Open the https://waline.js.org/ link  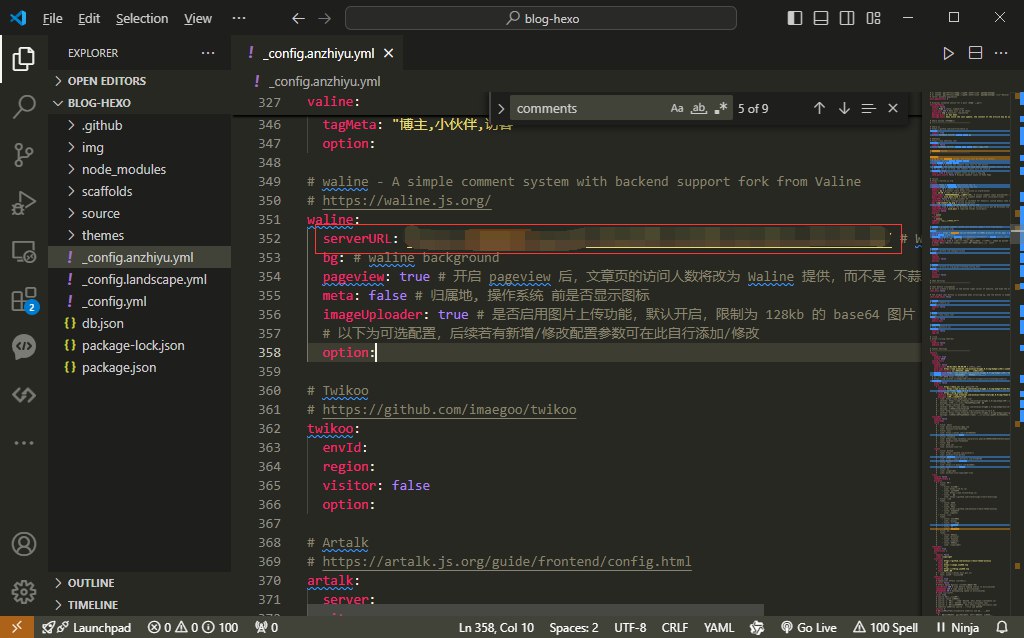point(405,200)
